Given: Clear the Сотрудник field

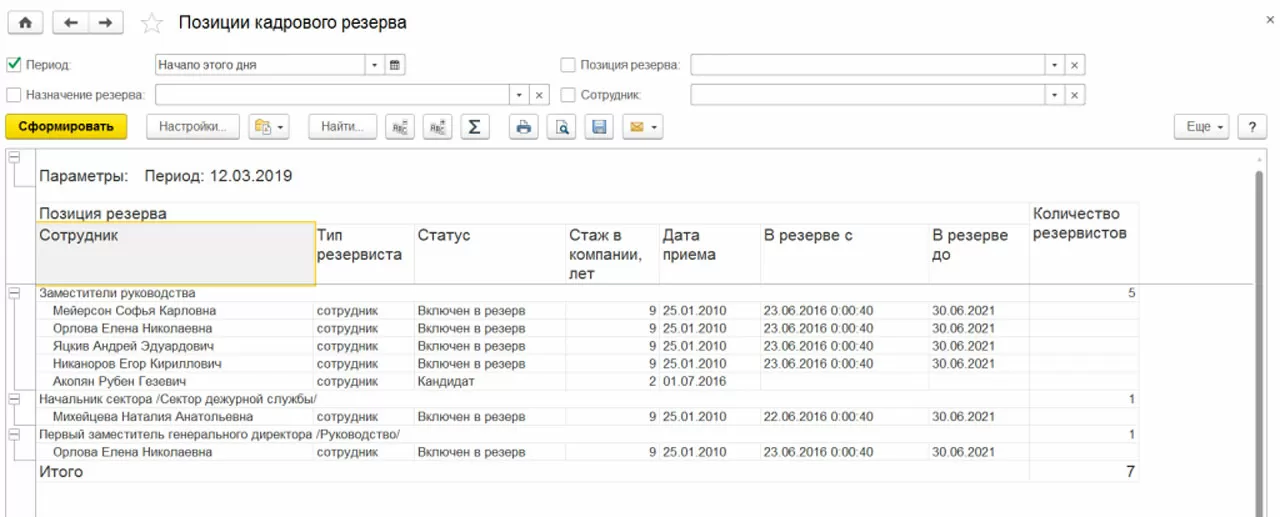Looking at the screenshot, I should point(1075,95).
